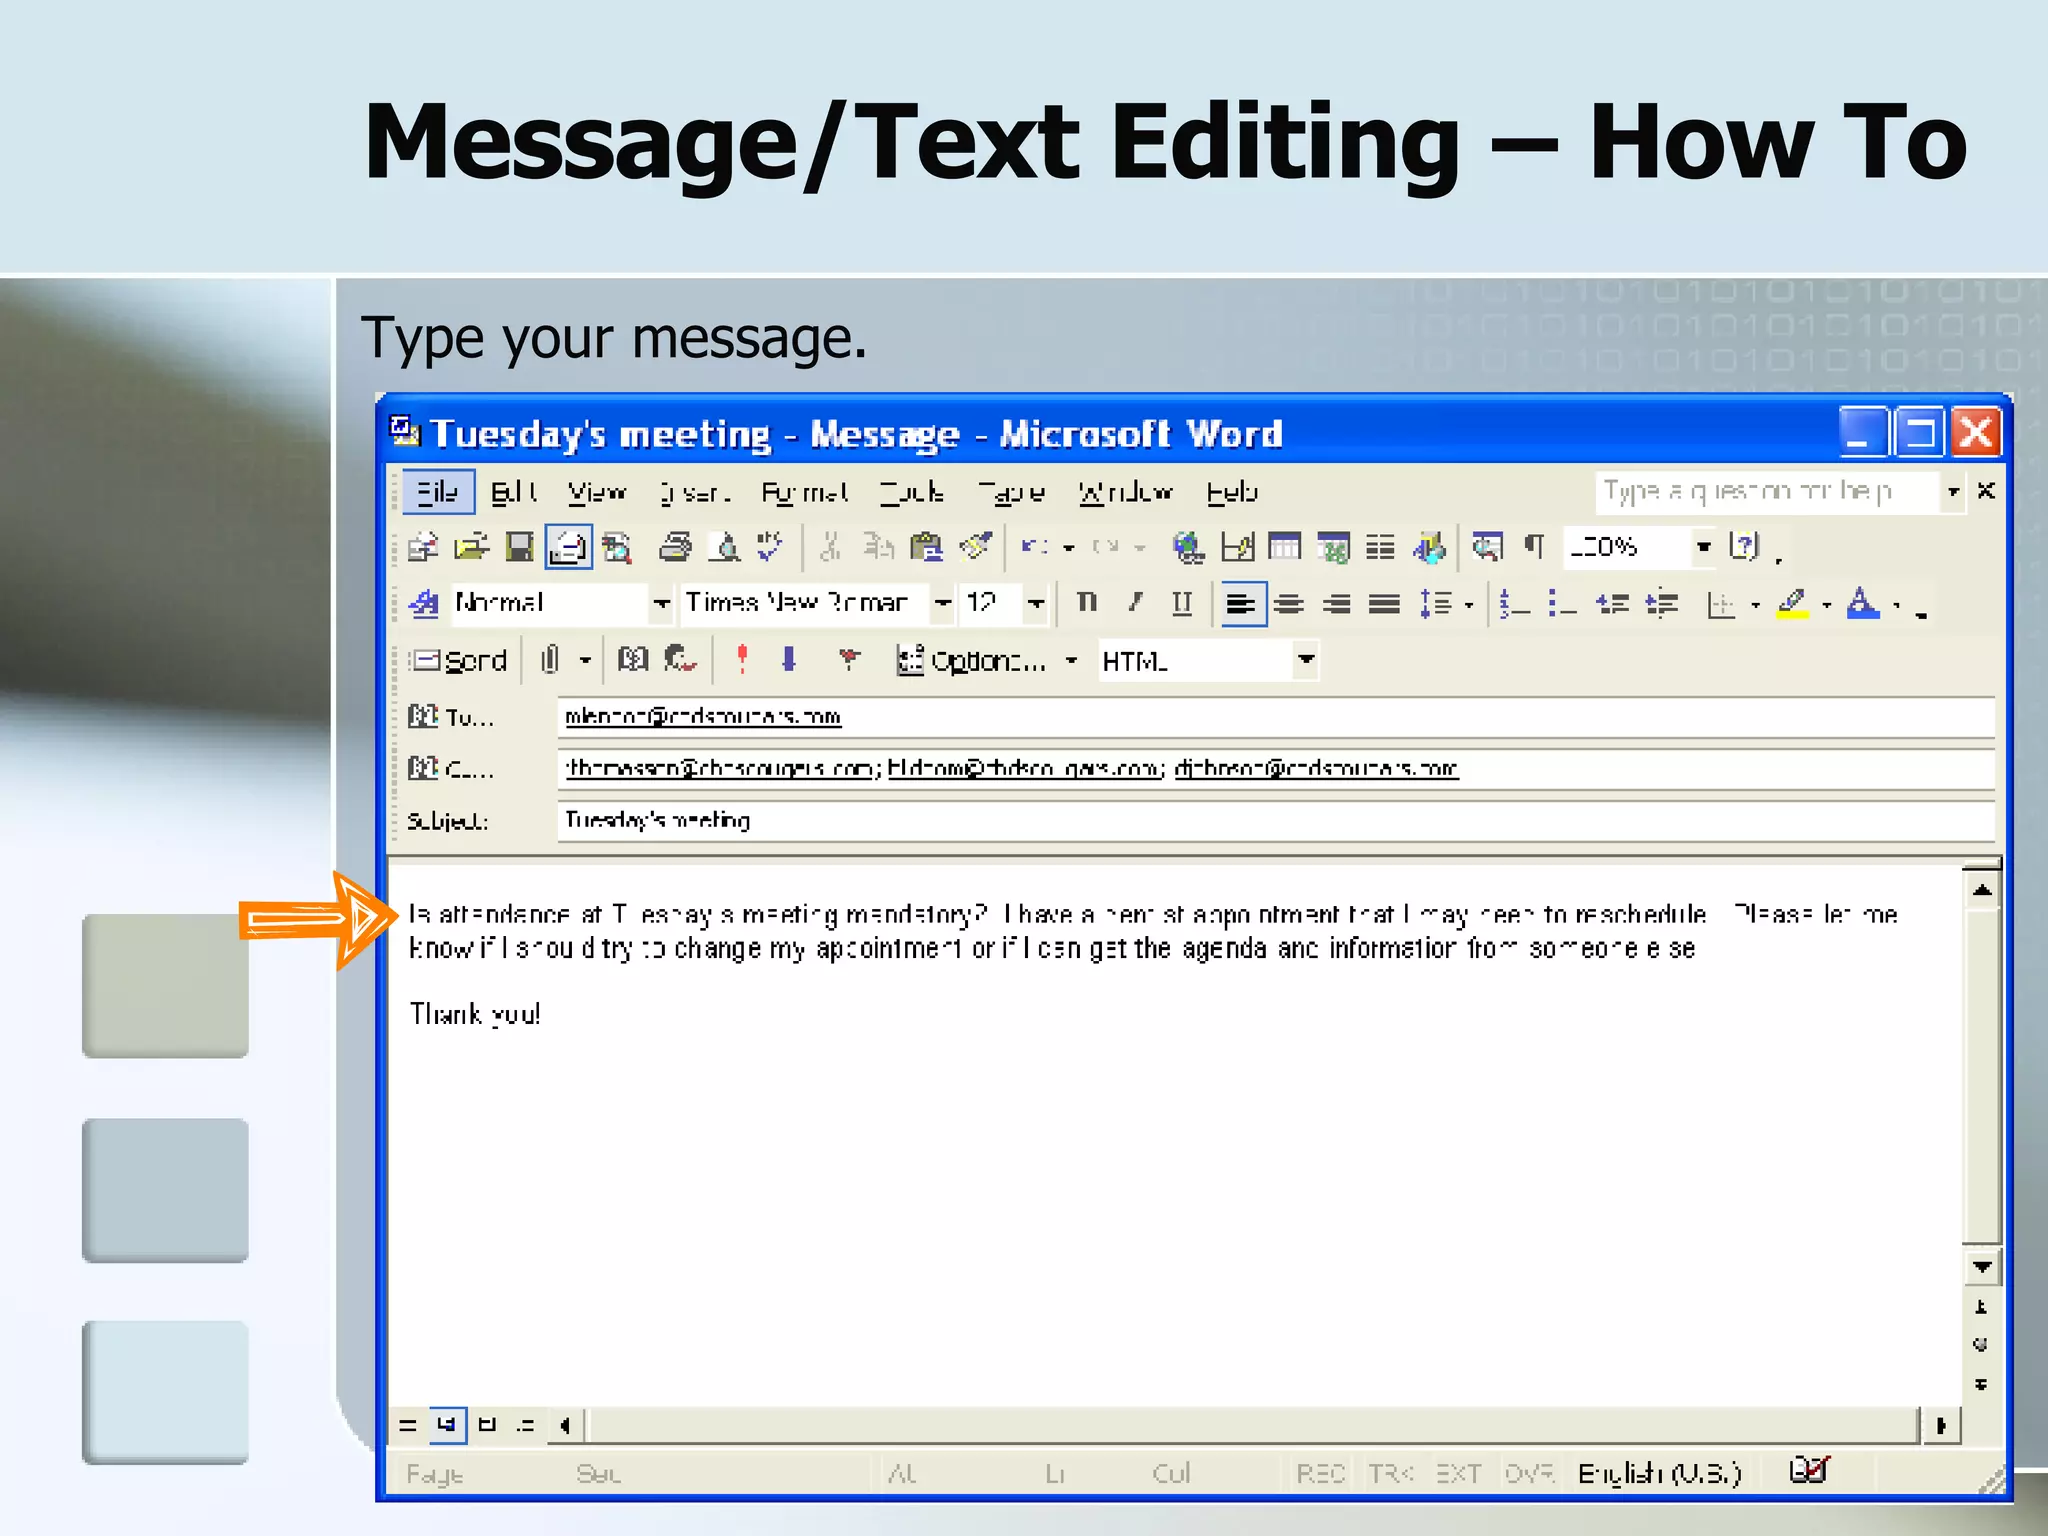
Task: Click the Cc... button
Action: pos(451,769)
